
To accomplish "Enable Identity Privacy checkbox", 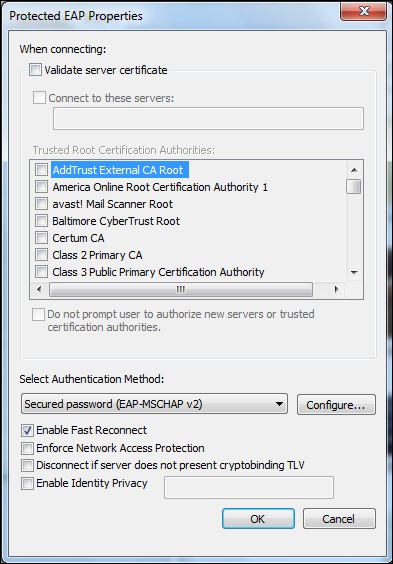I will 27,483.
